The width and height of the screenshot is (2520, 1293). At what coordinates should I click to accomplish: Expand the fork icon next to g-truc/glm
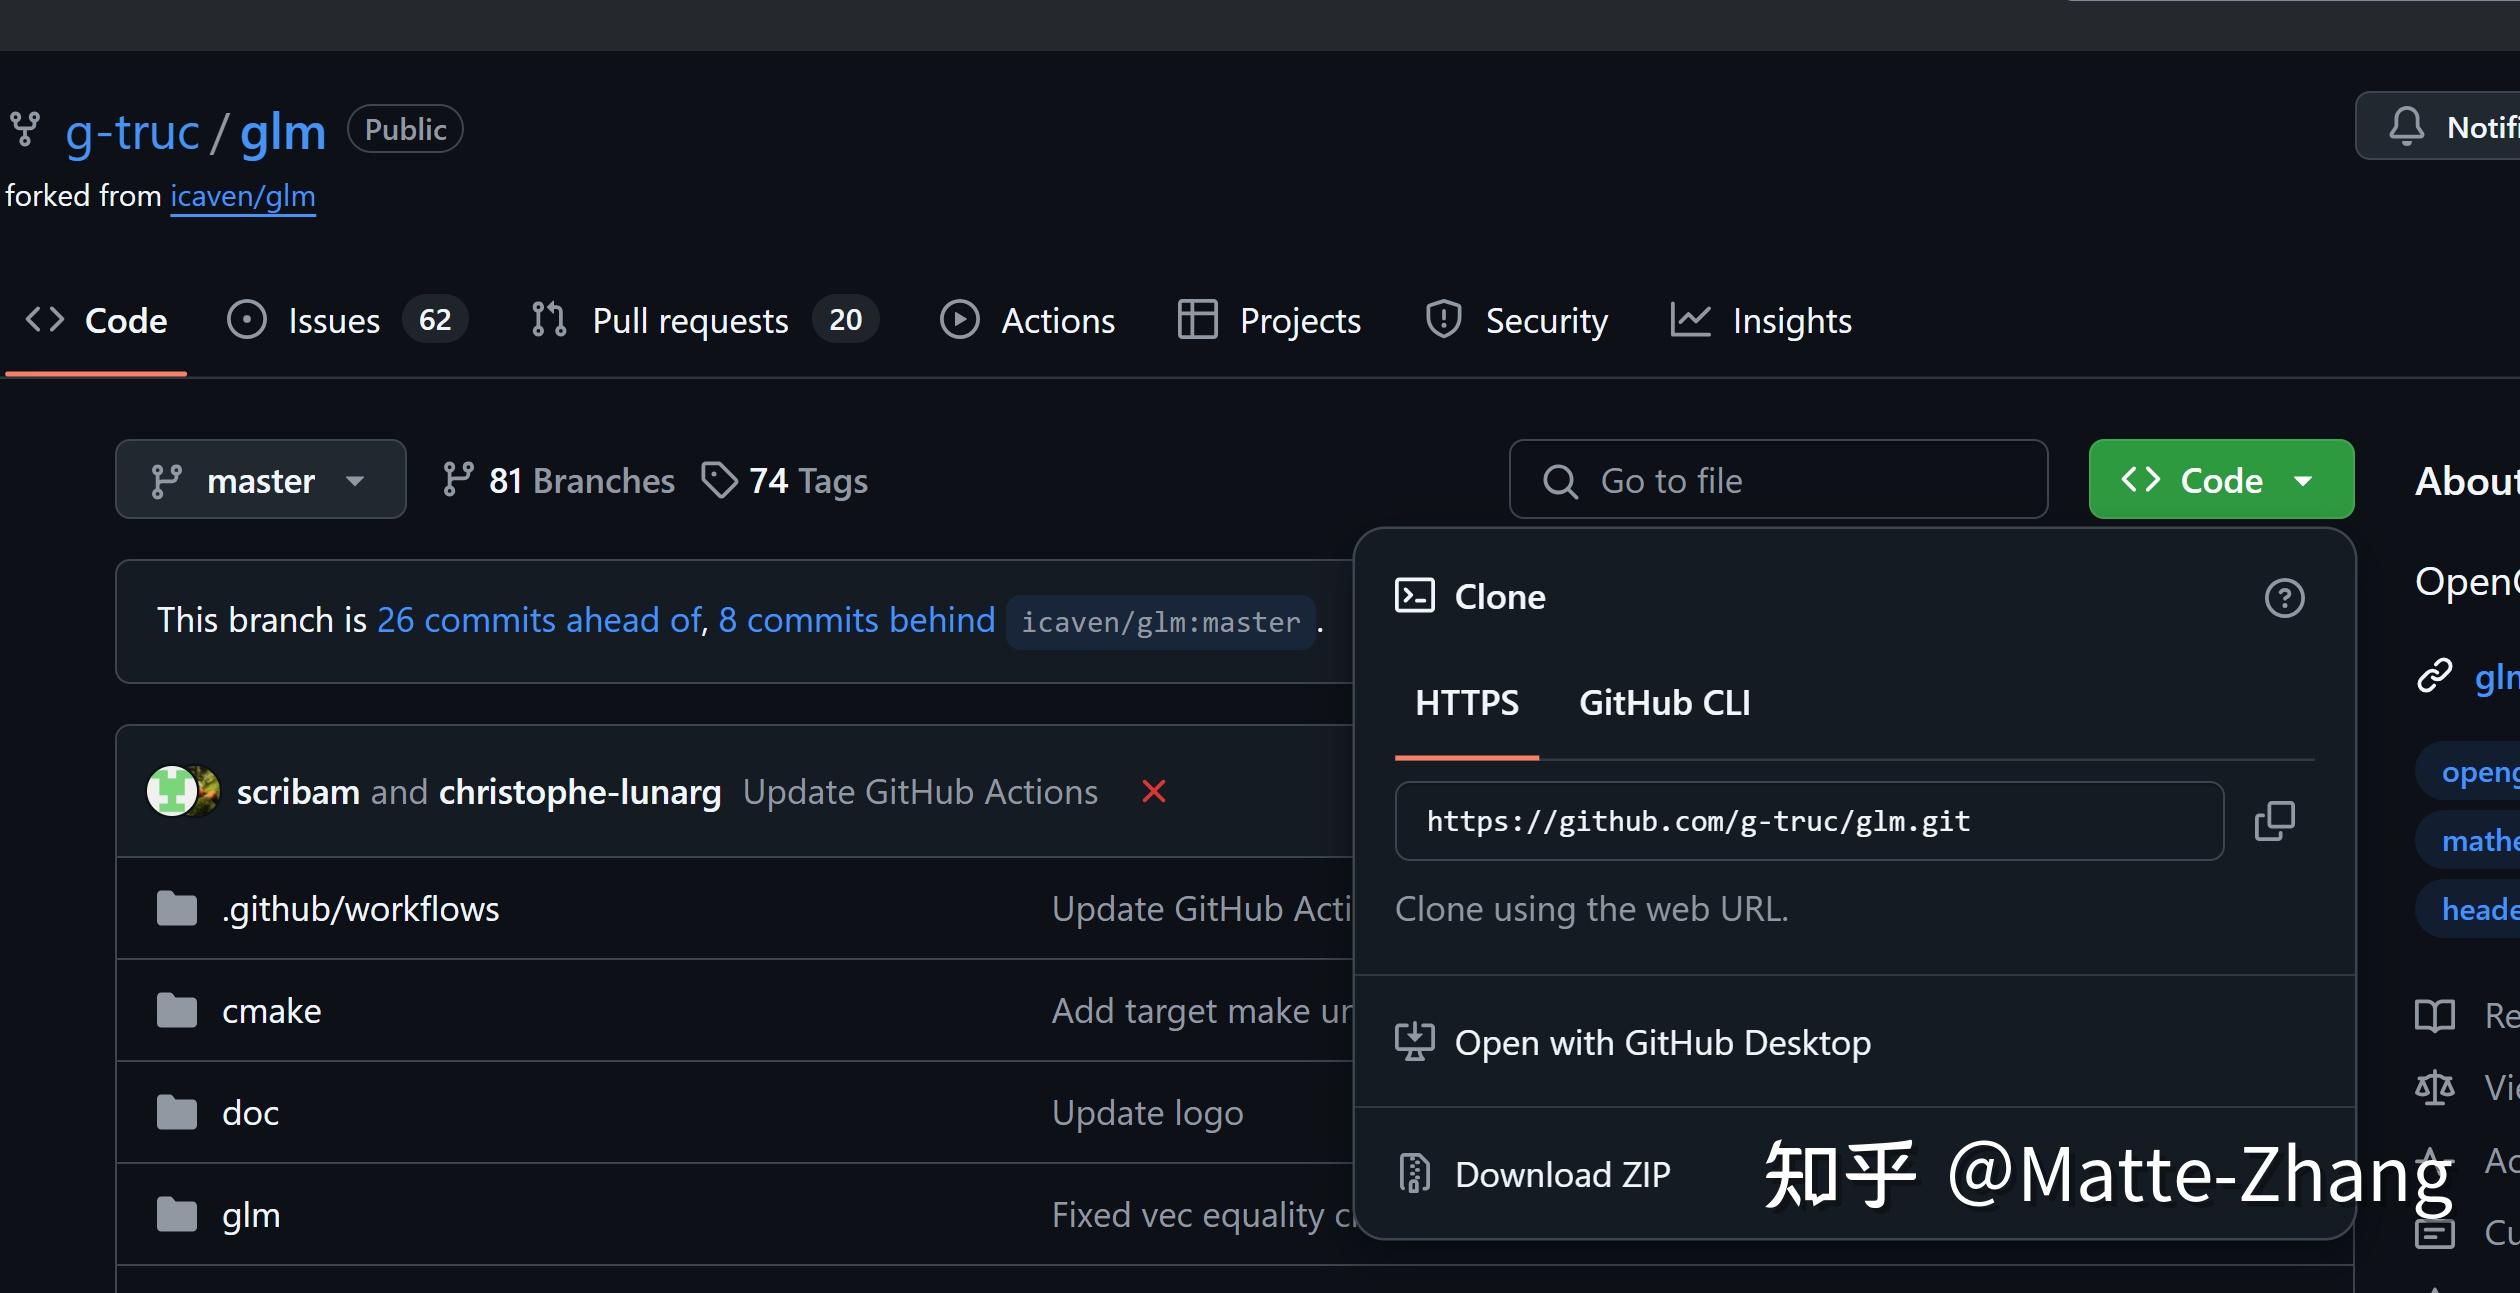(x=24, y=129)
